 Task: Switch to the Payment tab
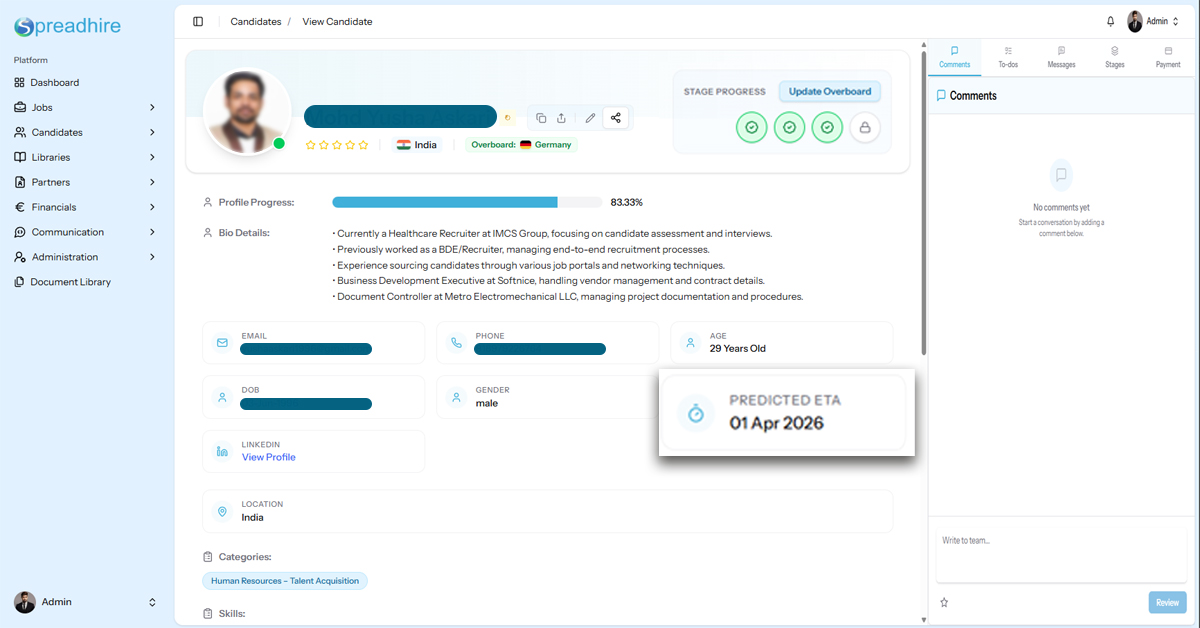click(1168, 56)
